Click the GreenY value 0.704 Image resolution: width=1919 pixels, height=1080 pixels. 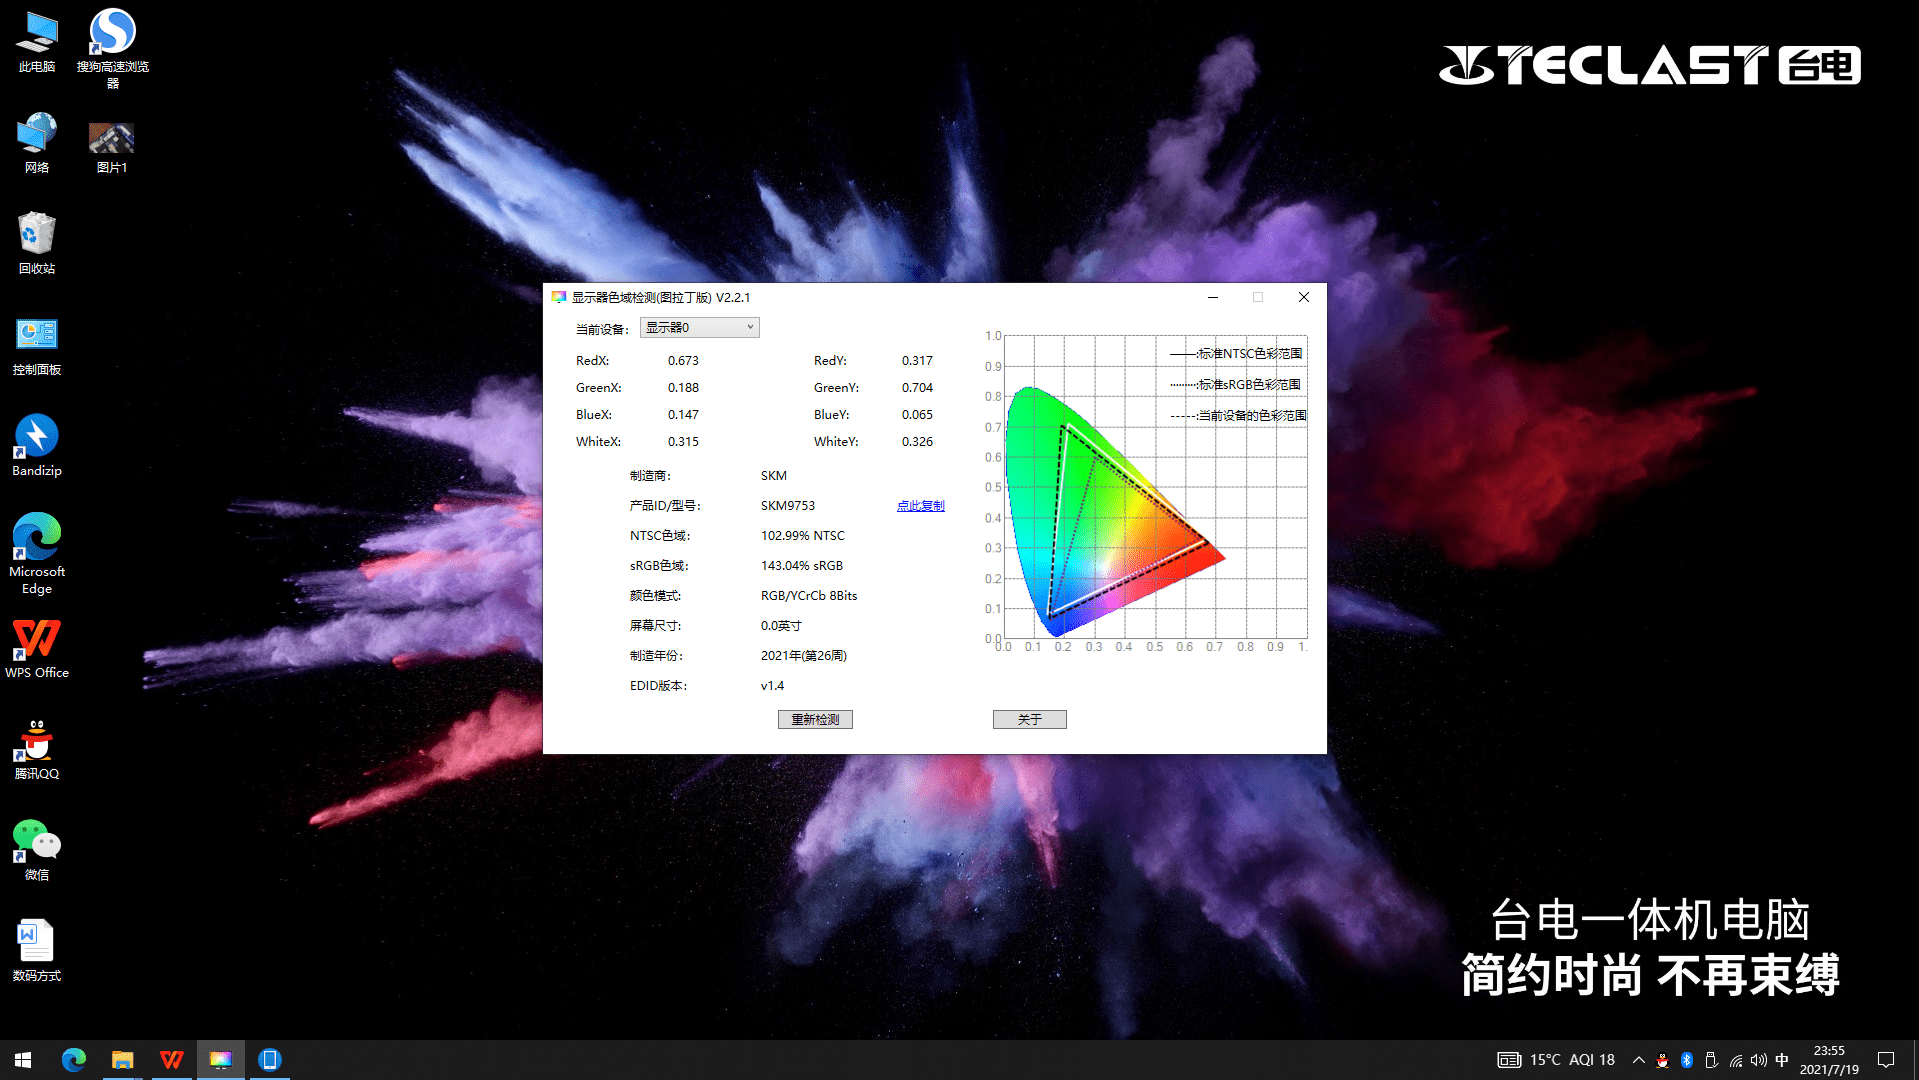pyautogui.click(x=917, y=388)
